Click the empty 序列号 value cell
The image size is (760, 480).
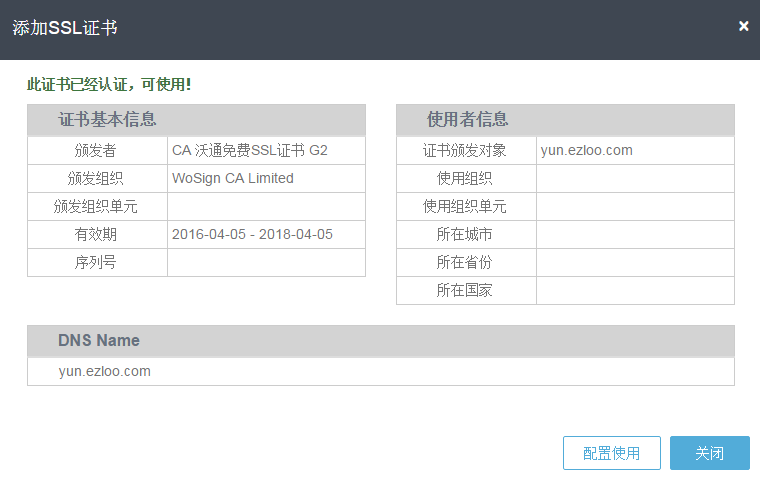tap(266, 262)
